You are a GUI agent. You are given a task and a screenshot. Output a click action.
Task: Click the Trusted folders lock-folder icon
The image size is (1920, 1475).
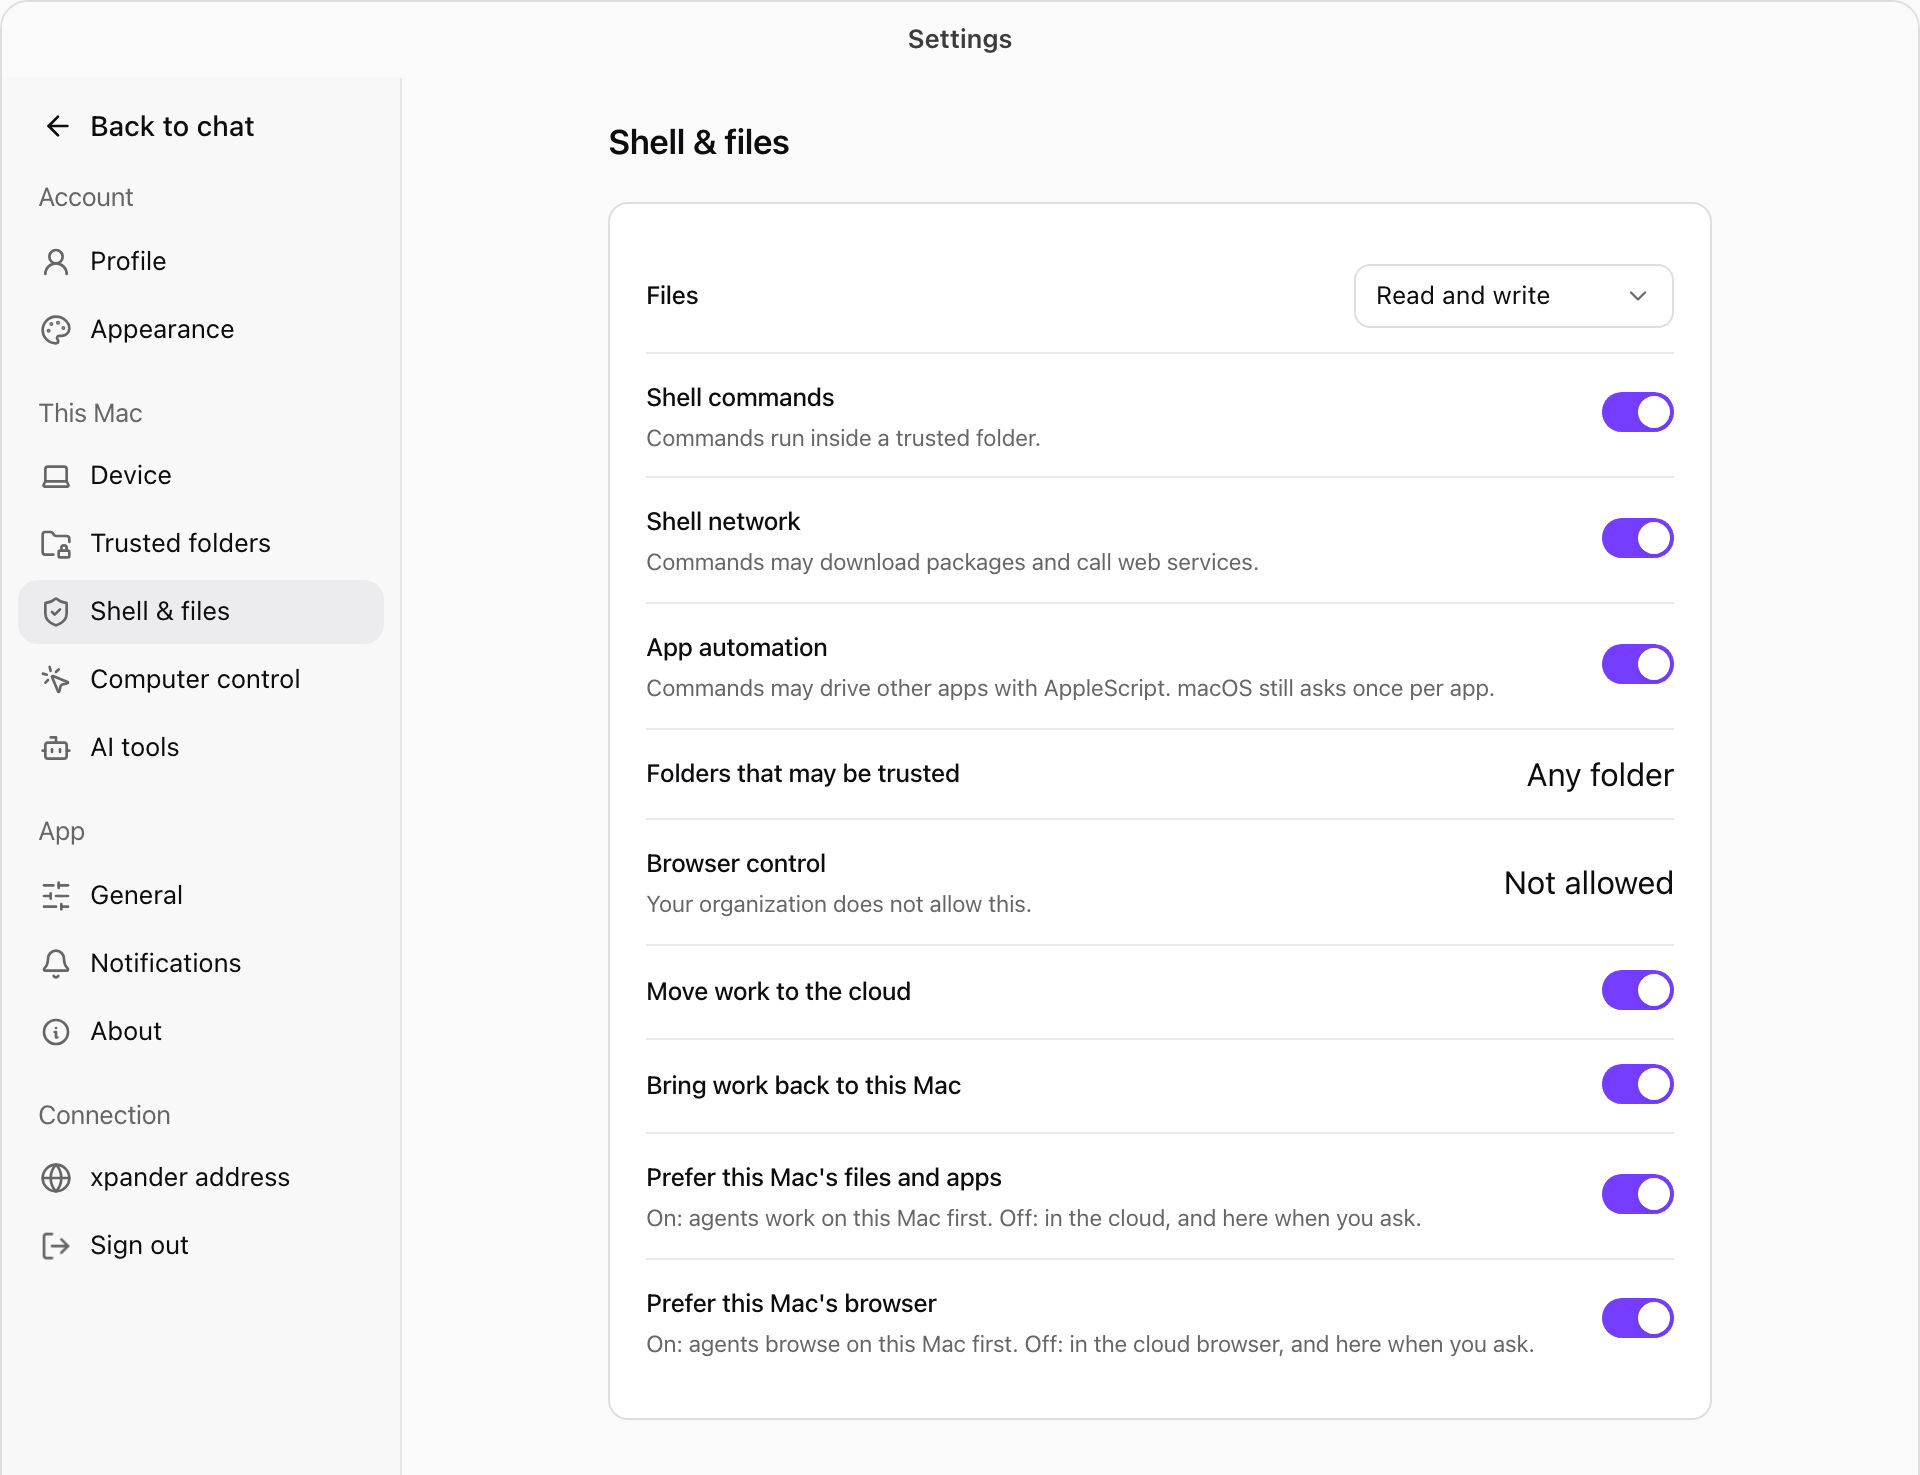(56, 544)
